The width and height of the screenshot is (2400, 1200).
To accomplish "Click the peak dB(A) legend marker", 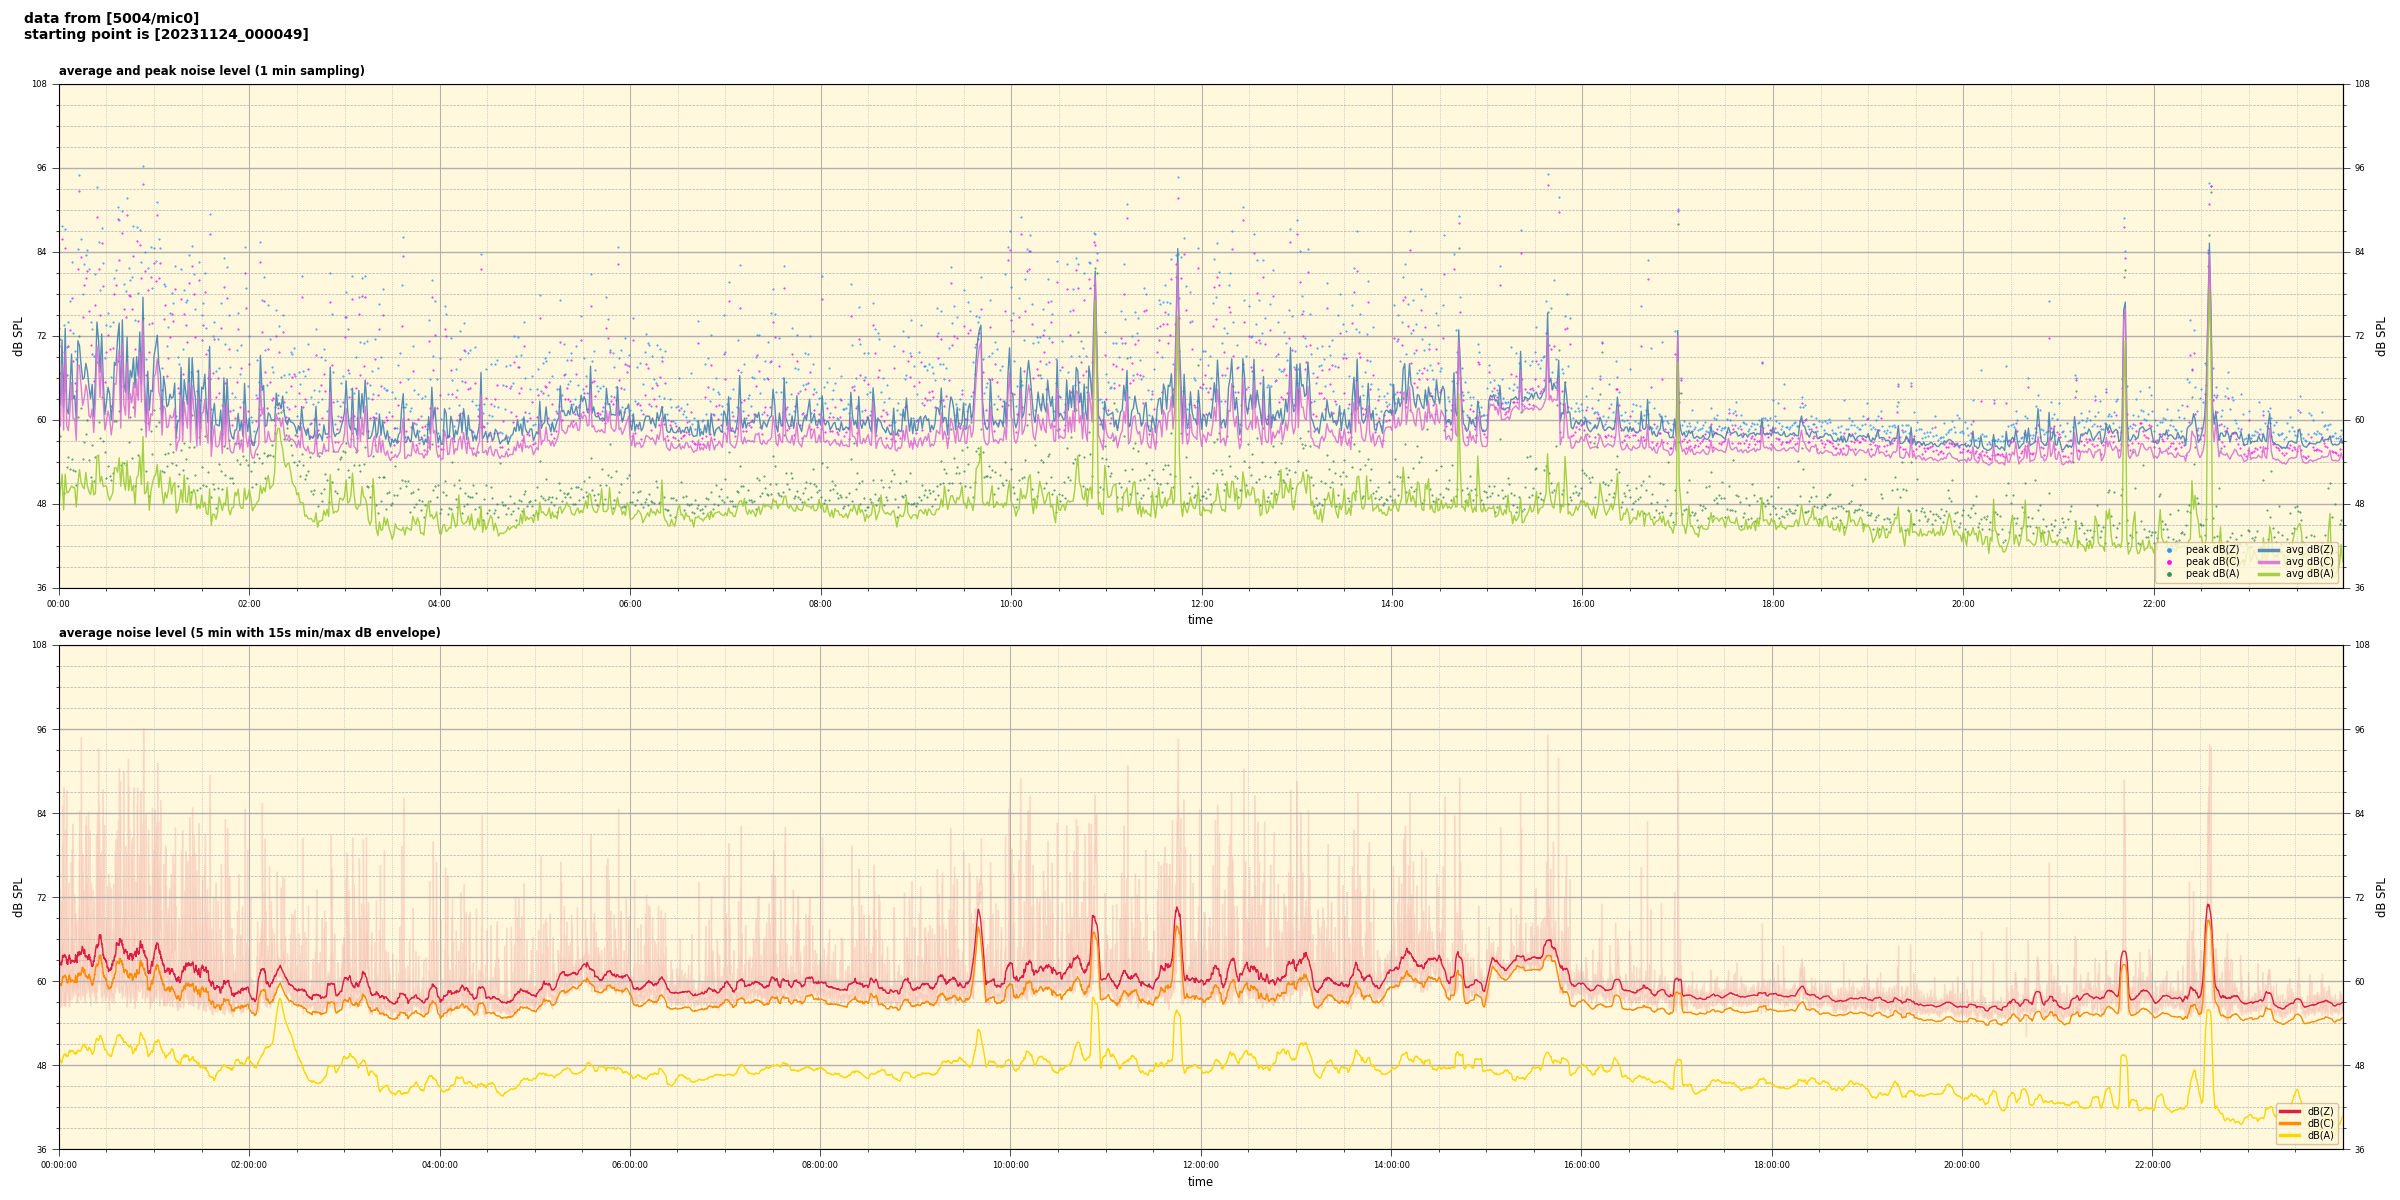I will (2169, 574).
